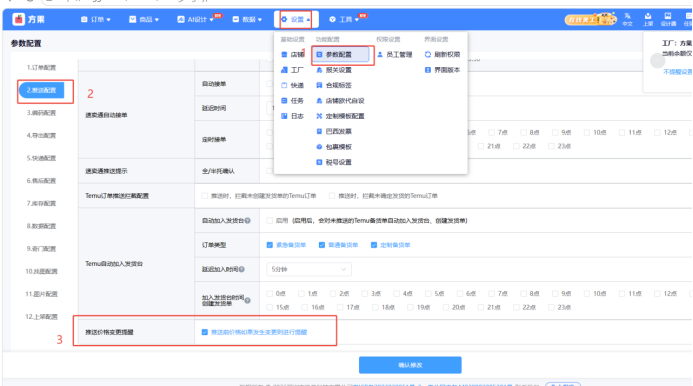The height and width of the screenshot is (386, 693).
Task: Uncheck the 普通备货单 order type checkbox
Action: coord(322,245)
